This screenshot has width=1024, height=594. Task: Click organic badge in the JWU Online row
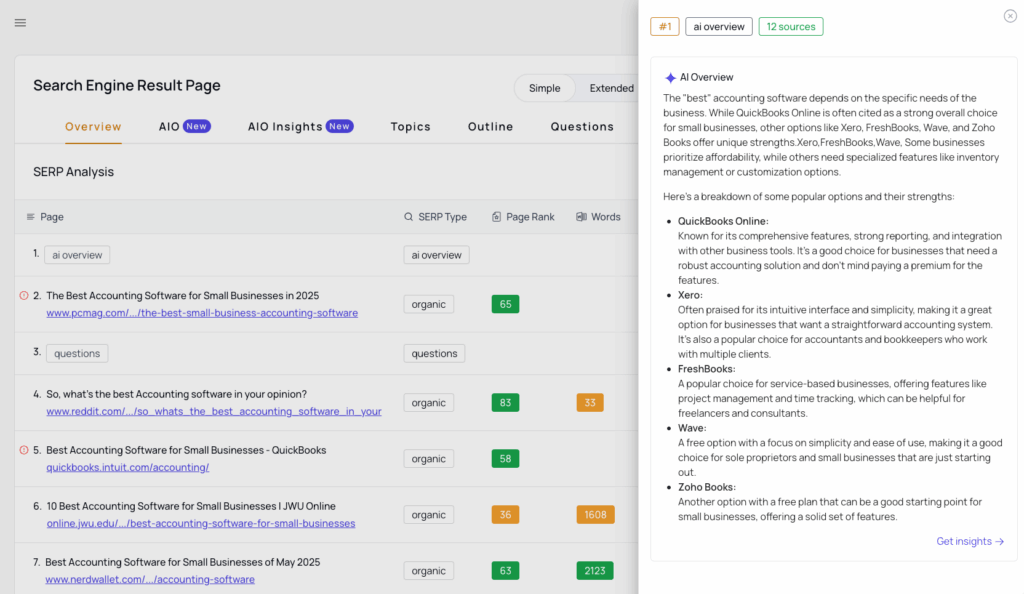428,515
